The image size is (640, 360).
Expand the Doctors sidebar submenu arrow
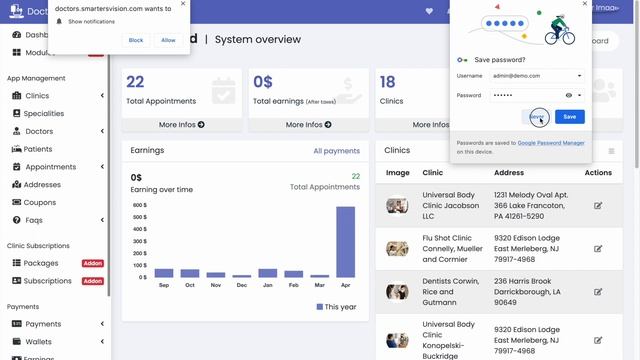(102, 131)
